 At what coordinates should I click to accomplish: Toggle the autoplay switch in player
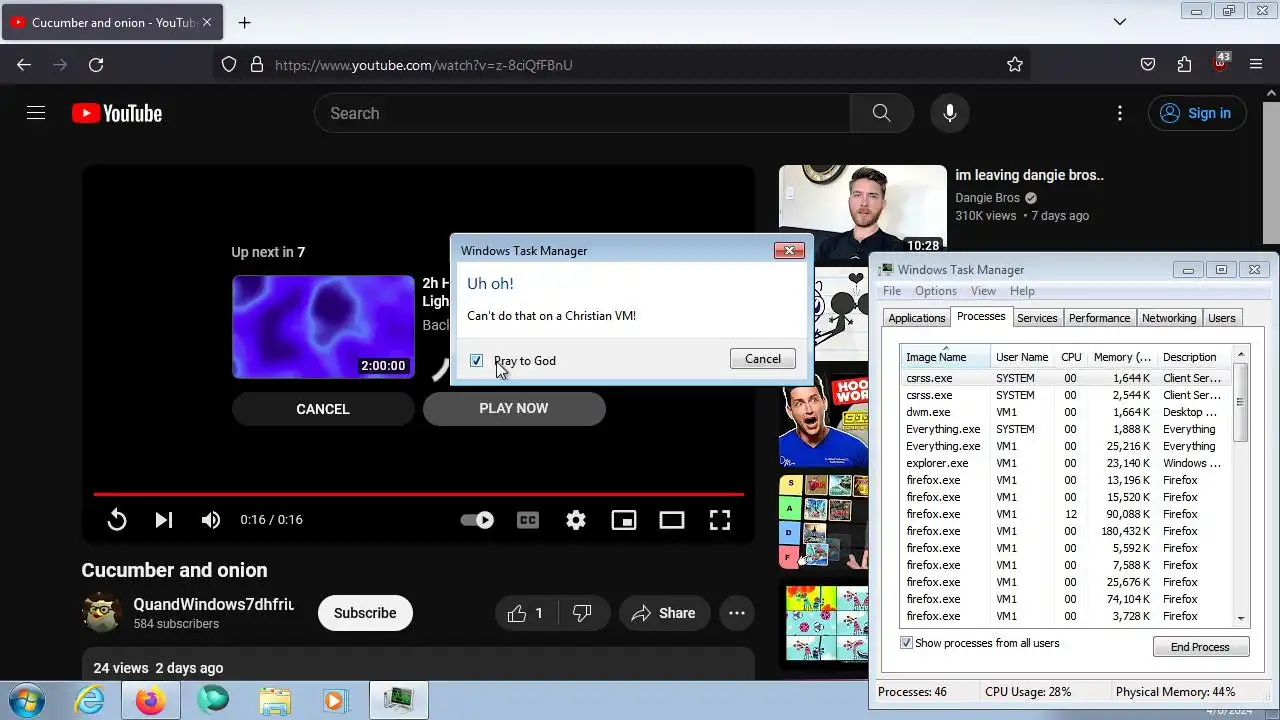pos(477,520)
